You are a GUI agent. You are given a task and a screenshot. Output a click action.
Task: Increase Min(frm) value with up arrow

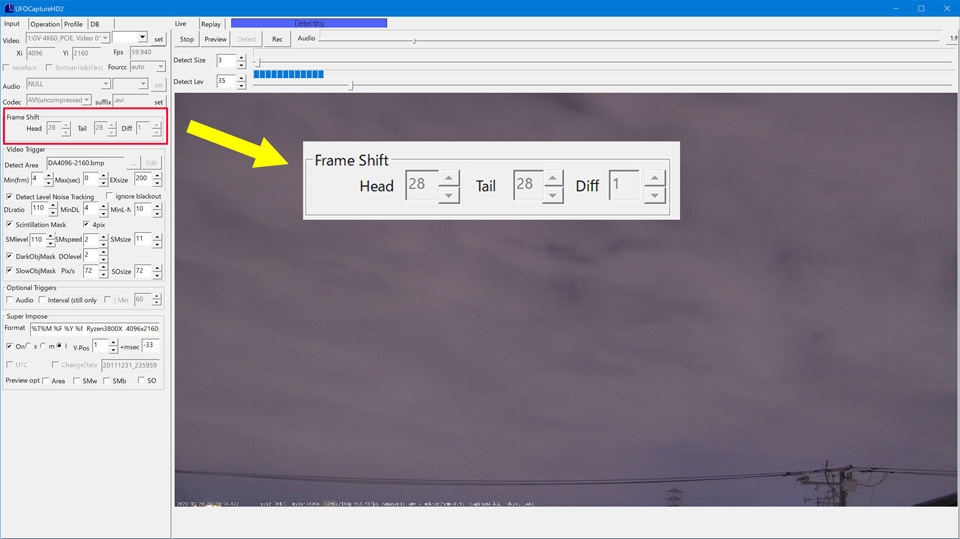pos(49,176)
